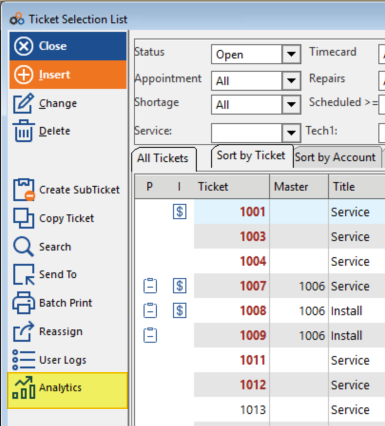Click the Analytics chart icon

pos(23,387)
